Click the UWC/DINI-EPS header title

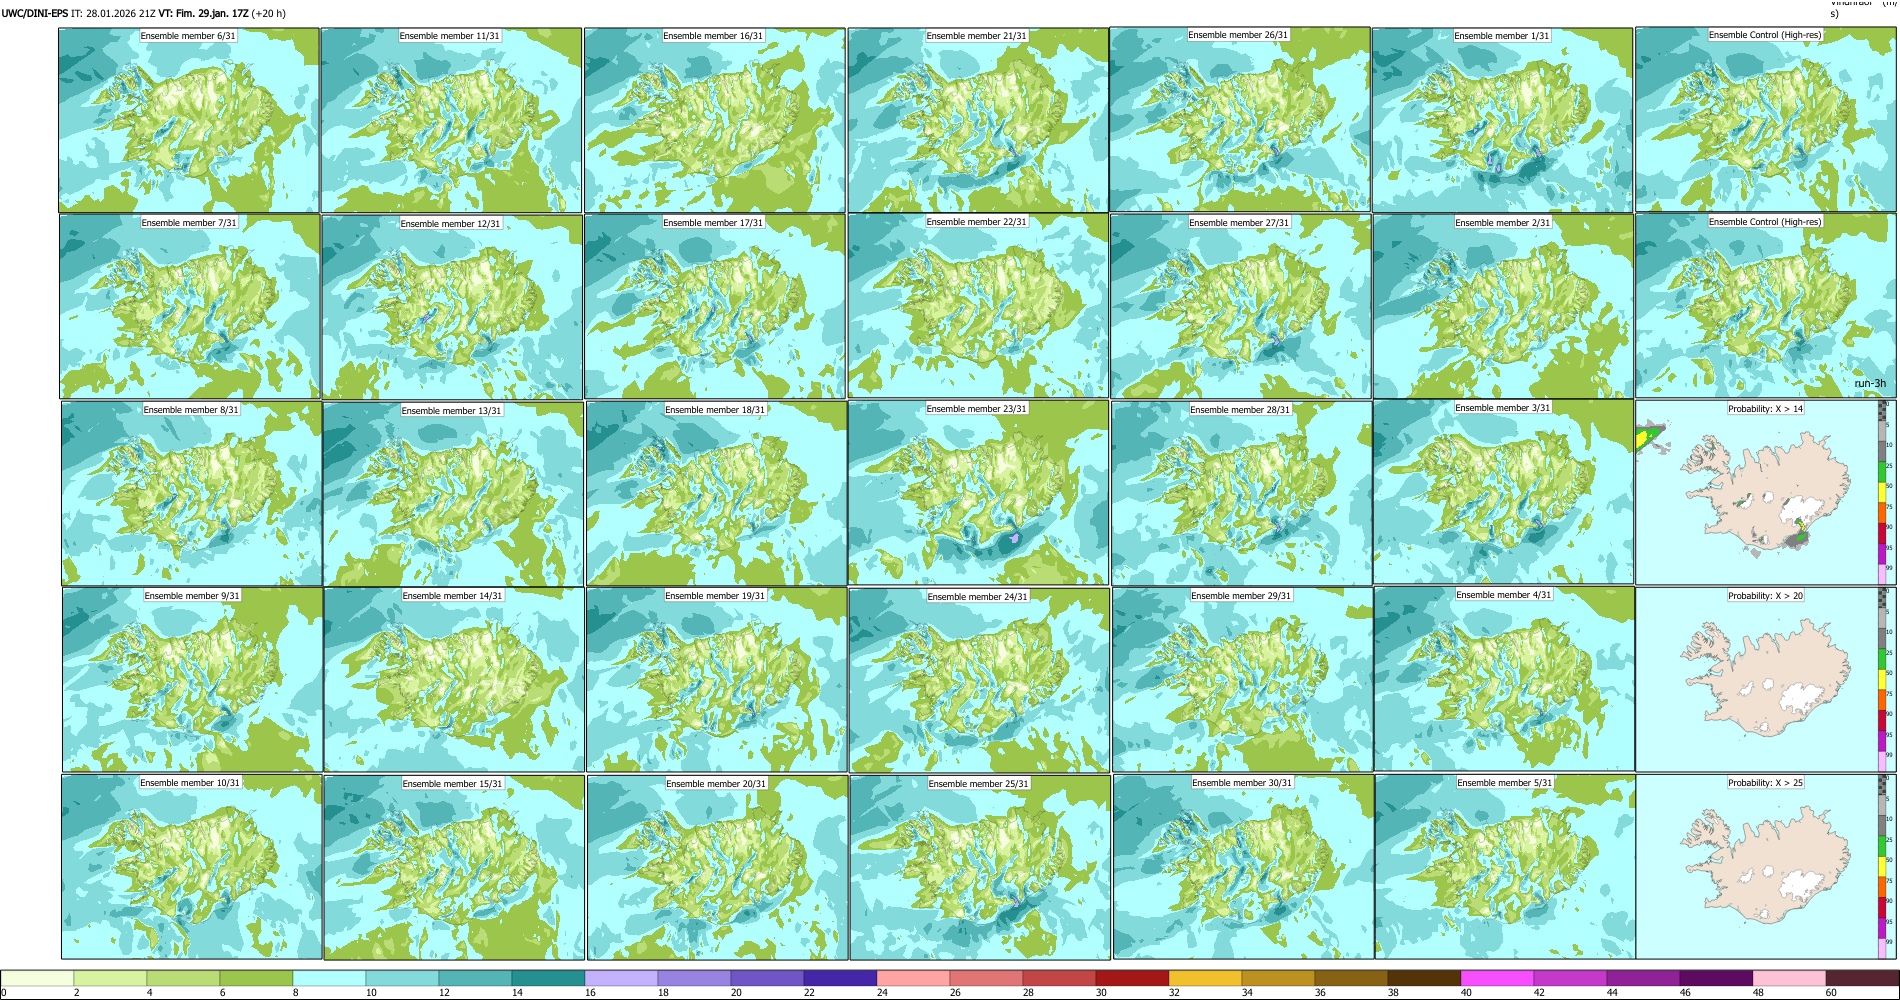[34, 14]
